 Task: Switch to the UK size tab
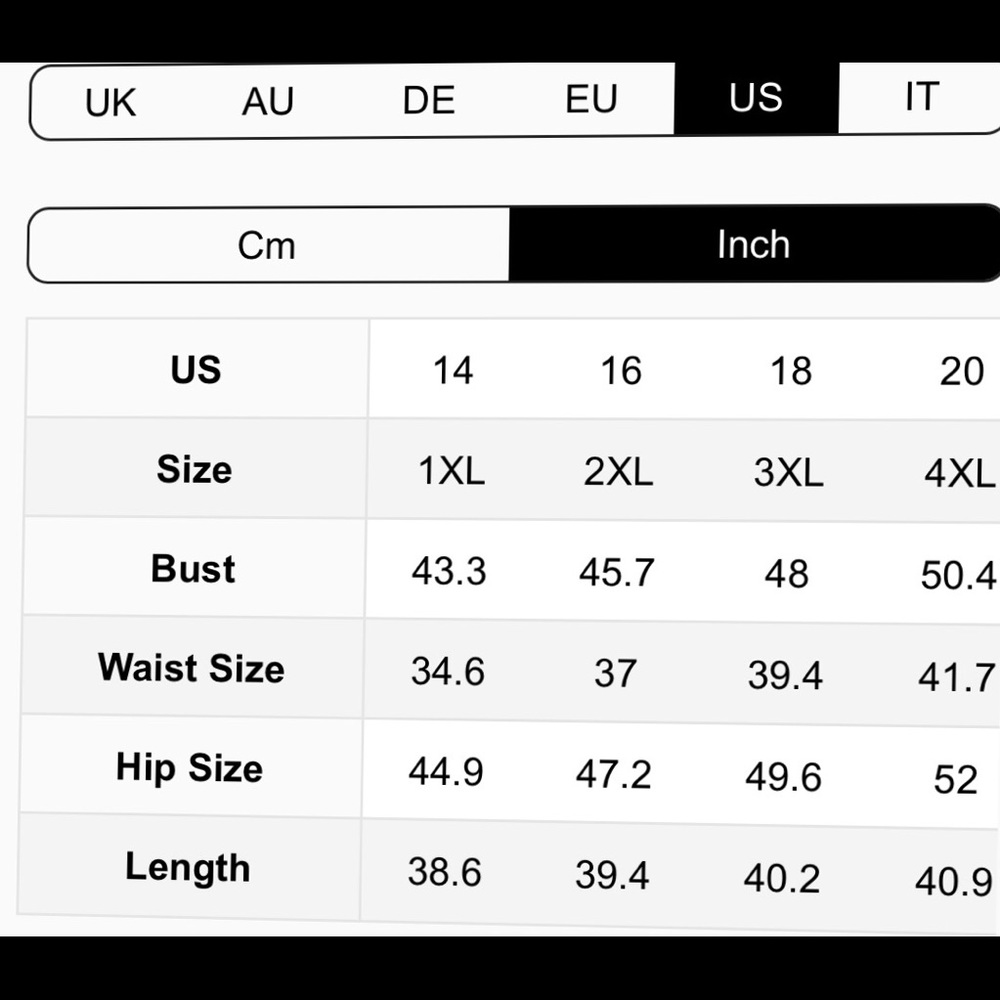coord(110,102)
